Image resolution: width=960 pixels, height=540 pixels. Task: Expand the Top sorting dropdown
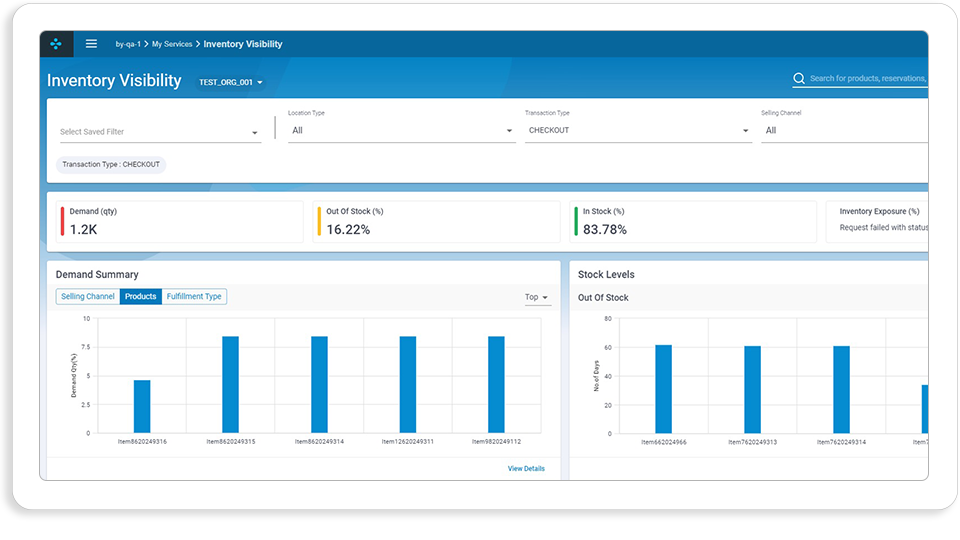pos(537,297)
